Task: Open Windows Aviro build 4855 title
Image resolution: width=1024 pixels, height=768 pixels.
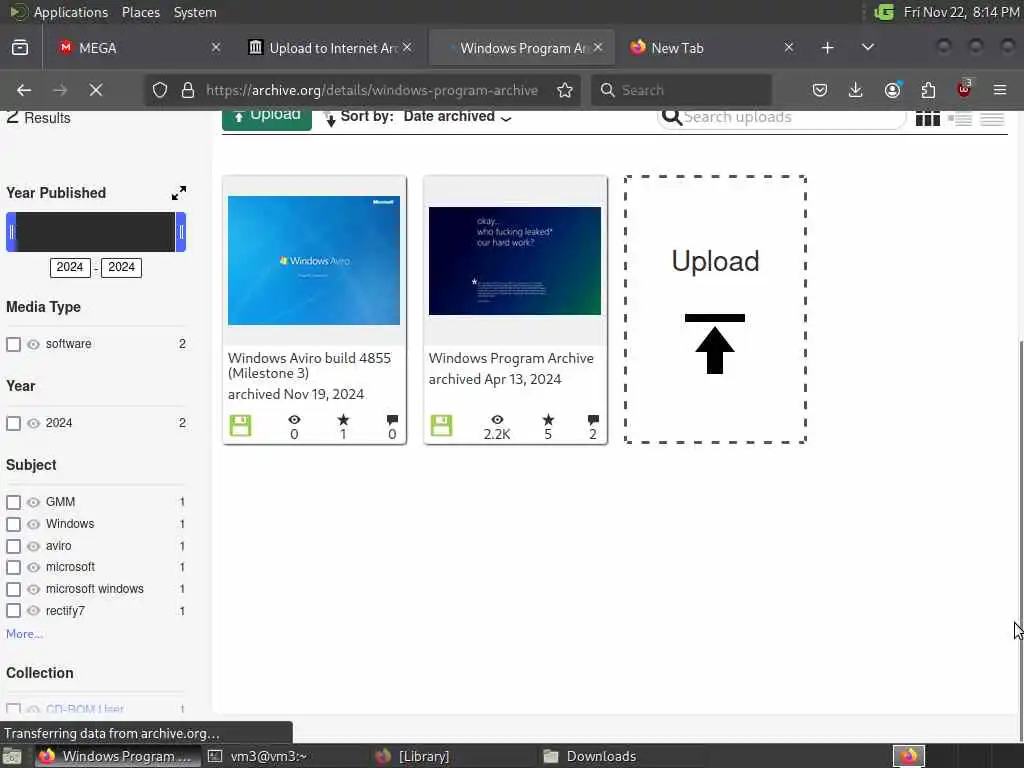Action: click(x=310, y=366)
